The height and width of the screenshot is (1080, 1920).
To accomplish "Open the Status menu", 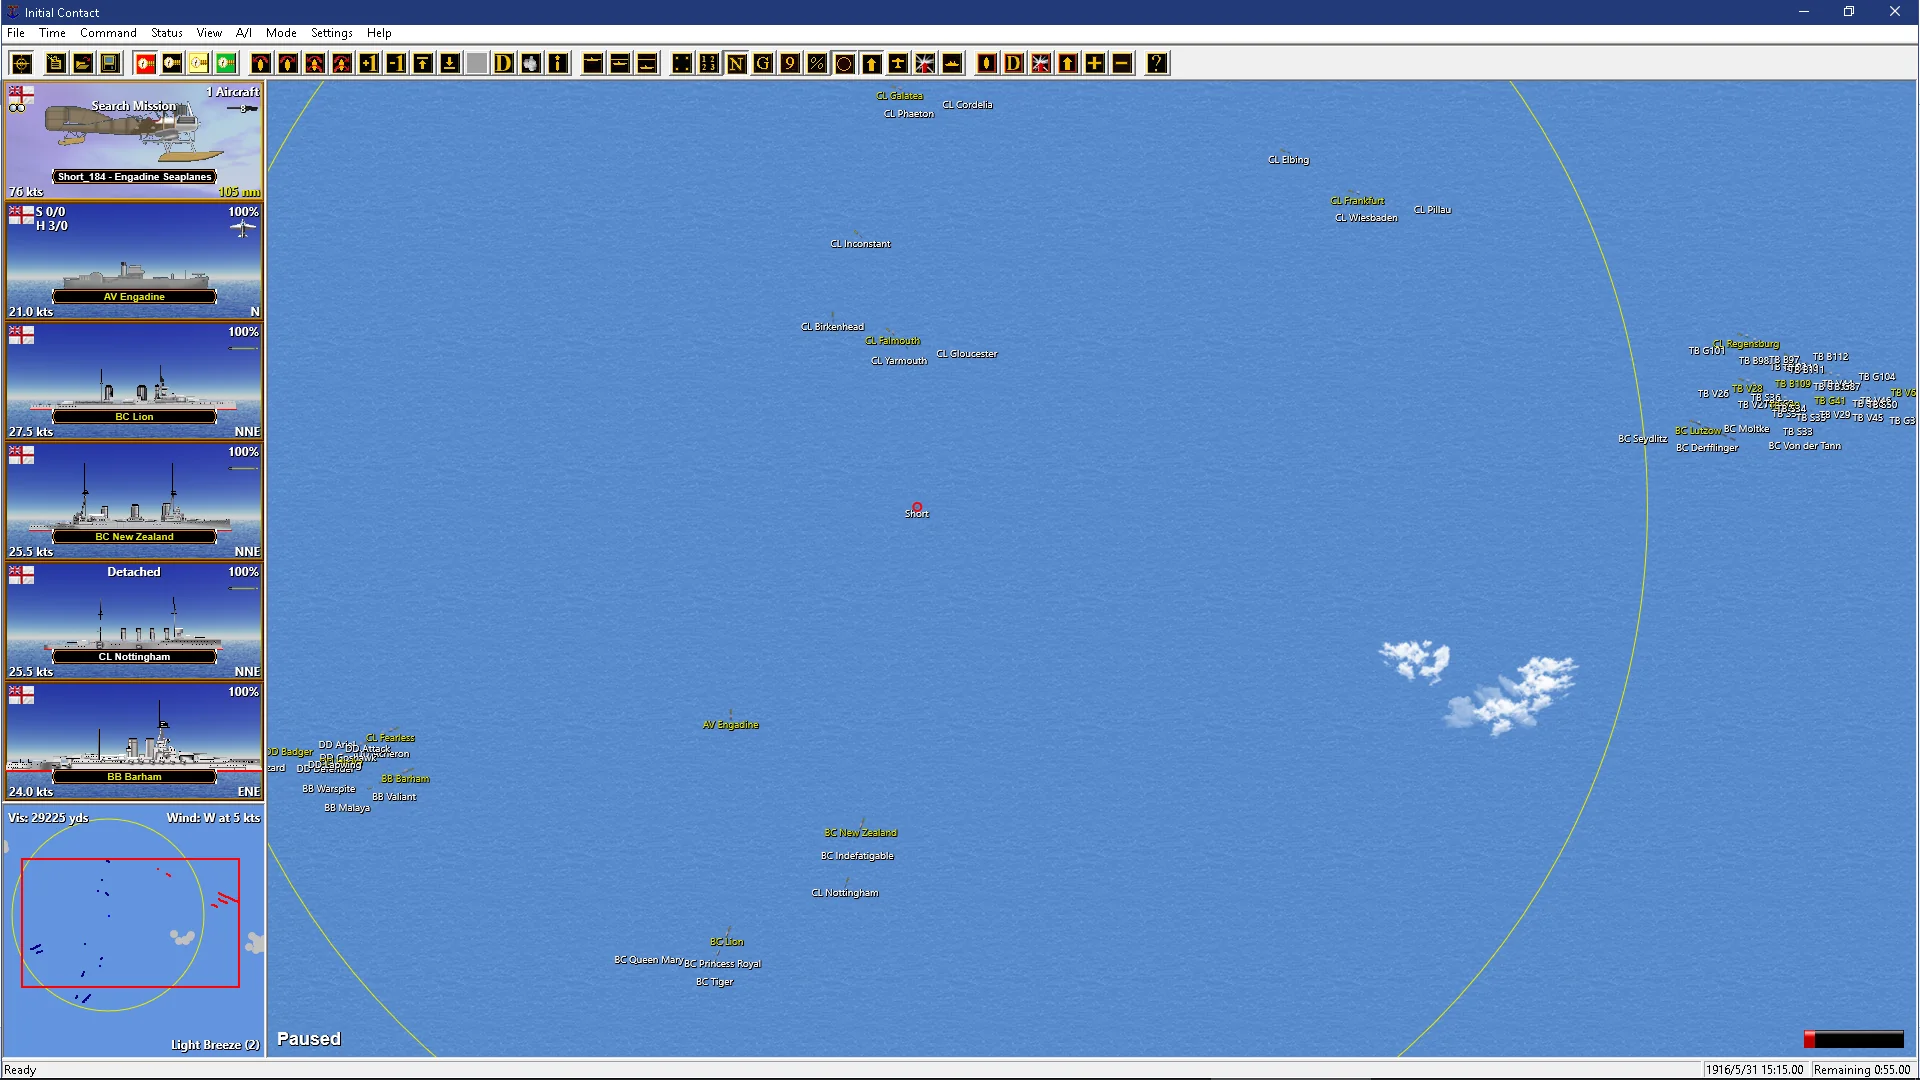I will pyautogui.click(x=166, y=33).
